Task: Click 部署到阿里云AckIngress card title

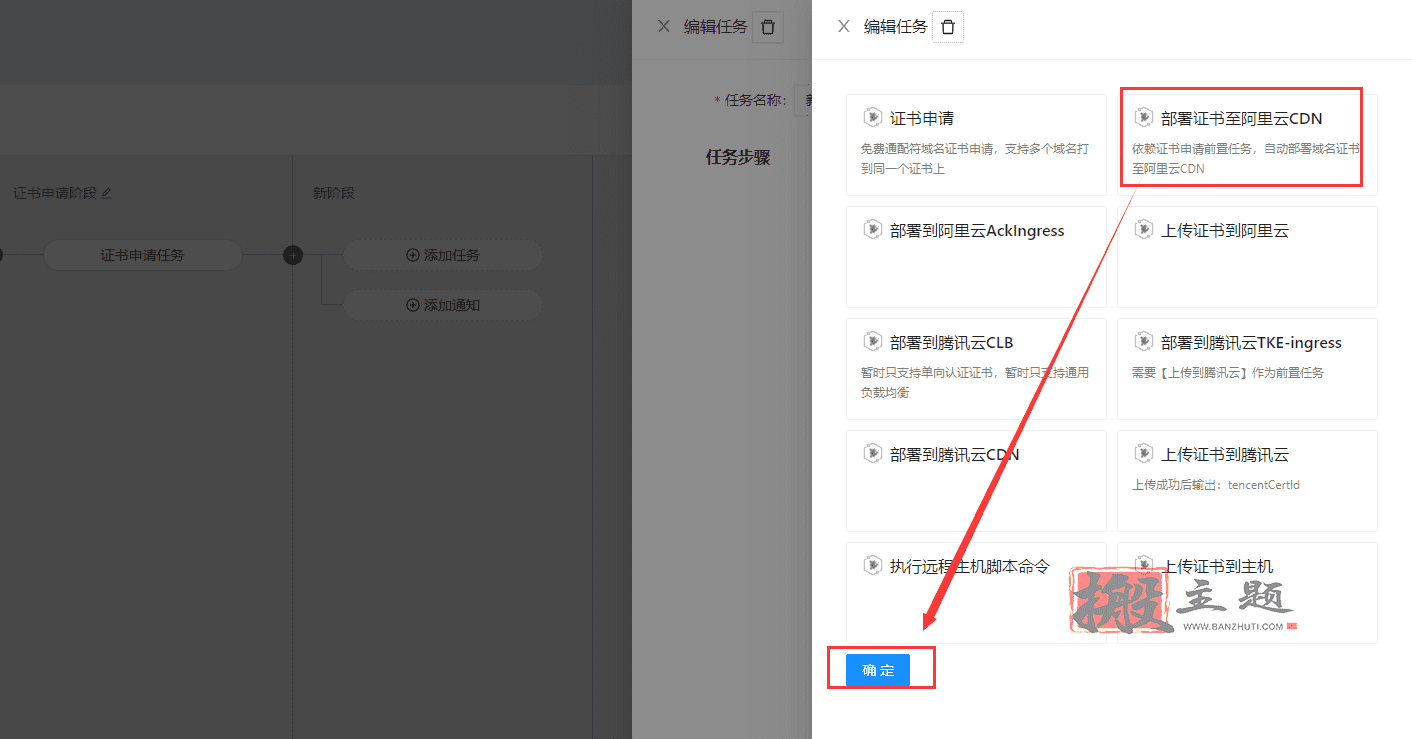Action: click(x=977, y=230)
